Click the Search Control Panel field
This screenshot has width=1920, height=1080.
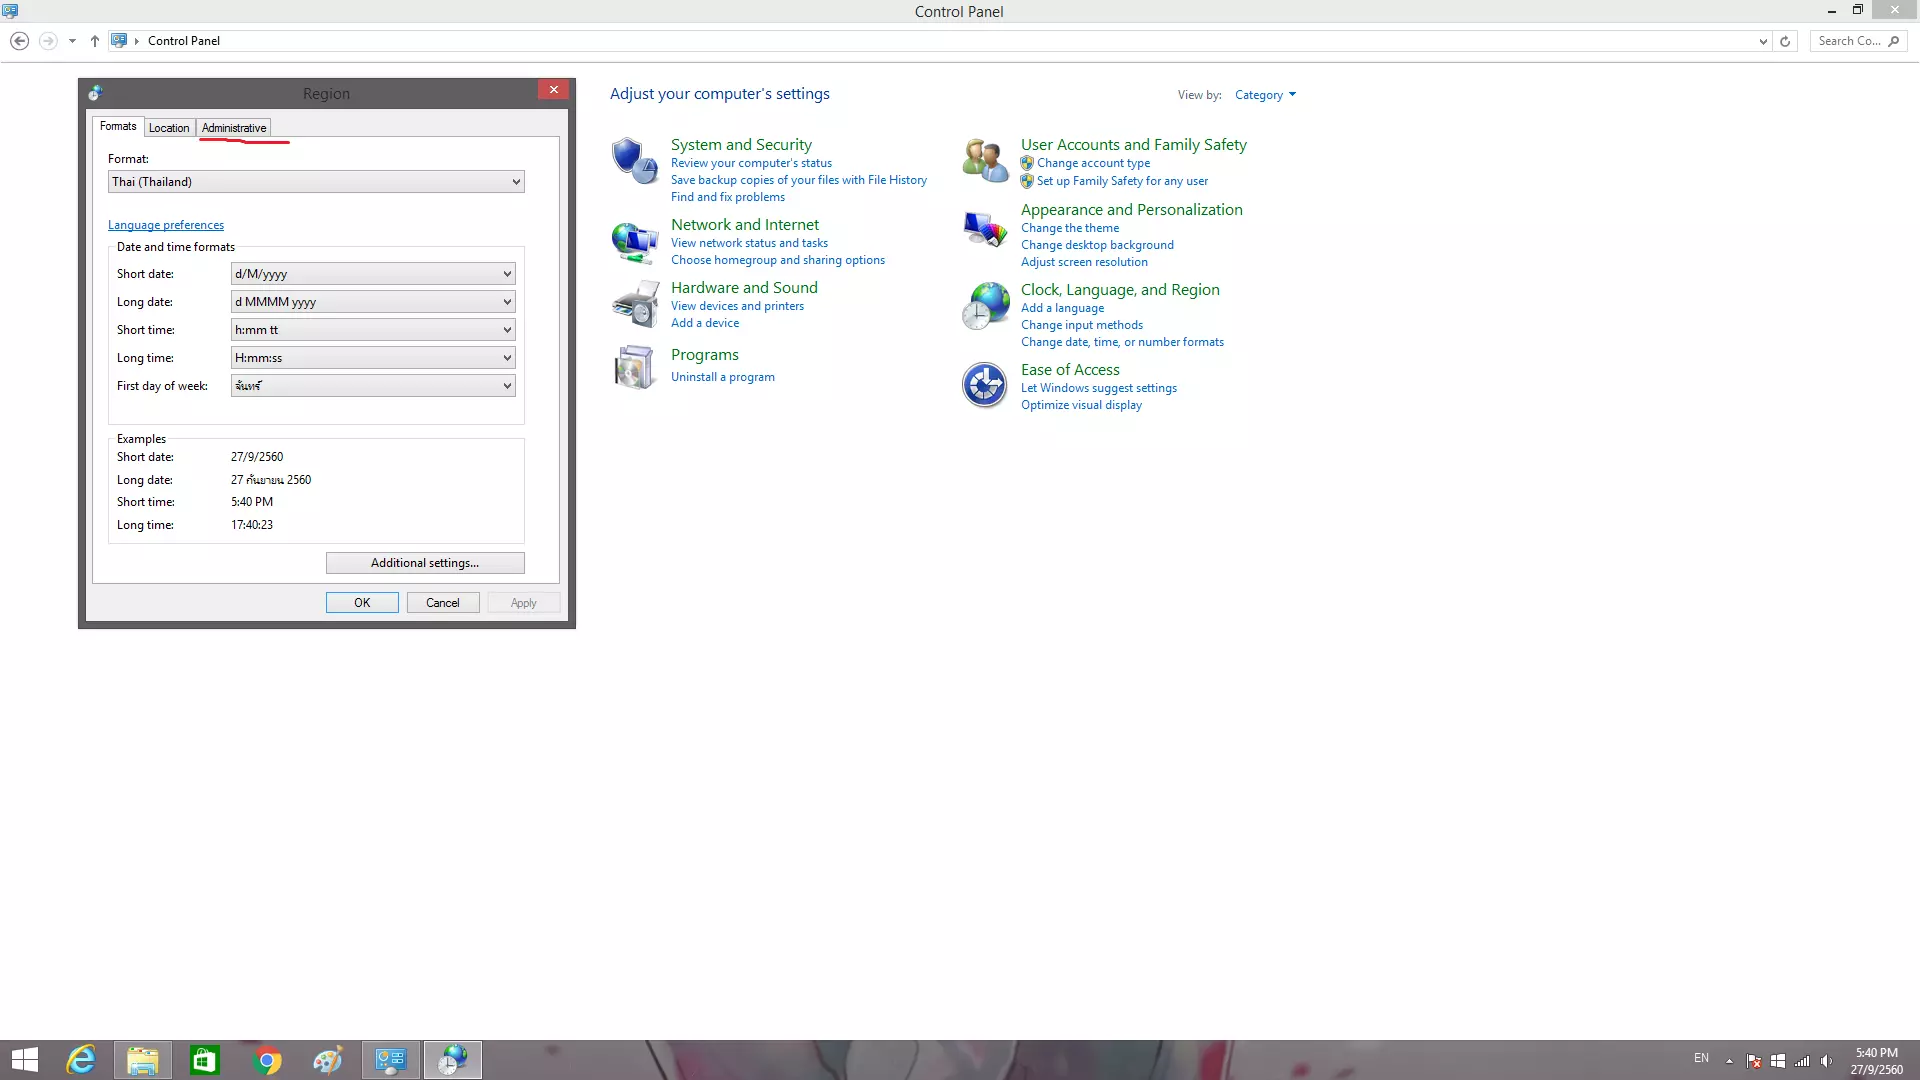coord(1850,41)
